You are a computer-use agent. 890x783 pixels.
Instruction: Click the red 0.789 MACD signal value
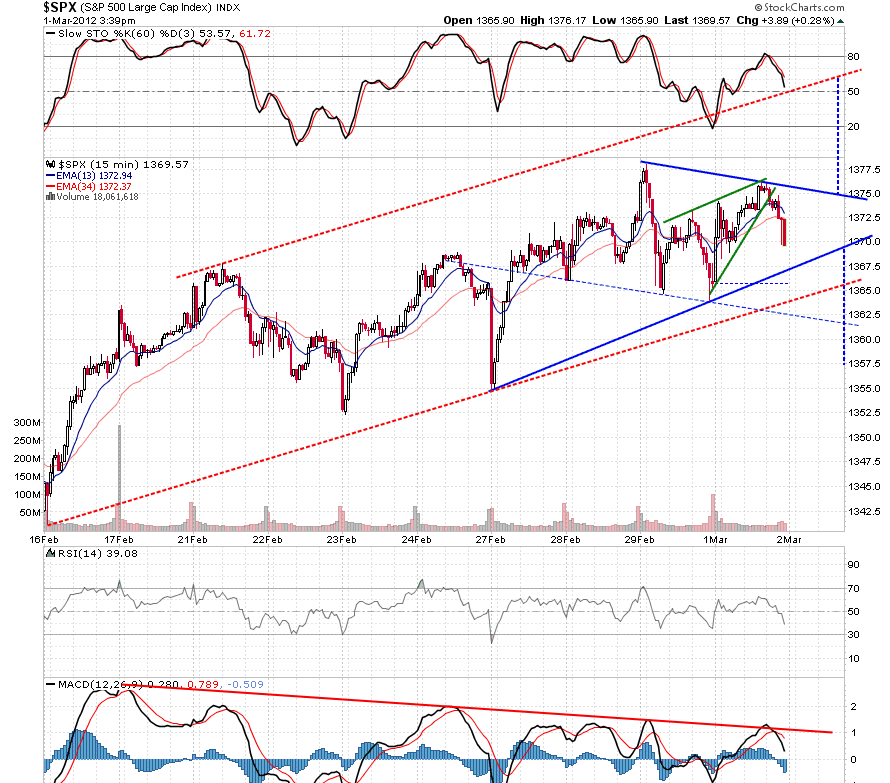click(x=203, y=684)
